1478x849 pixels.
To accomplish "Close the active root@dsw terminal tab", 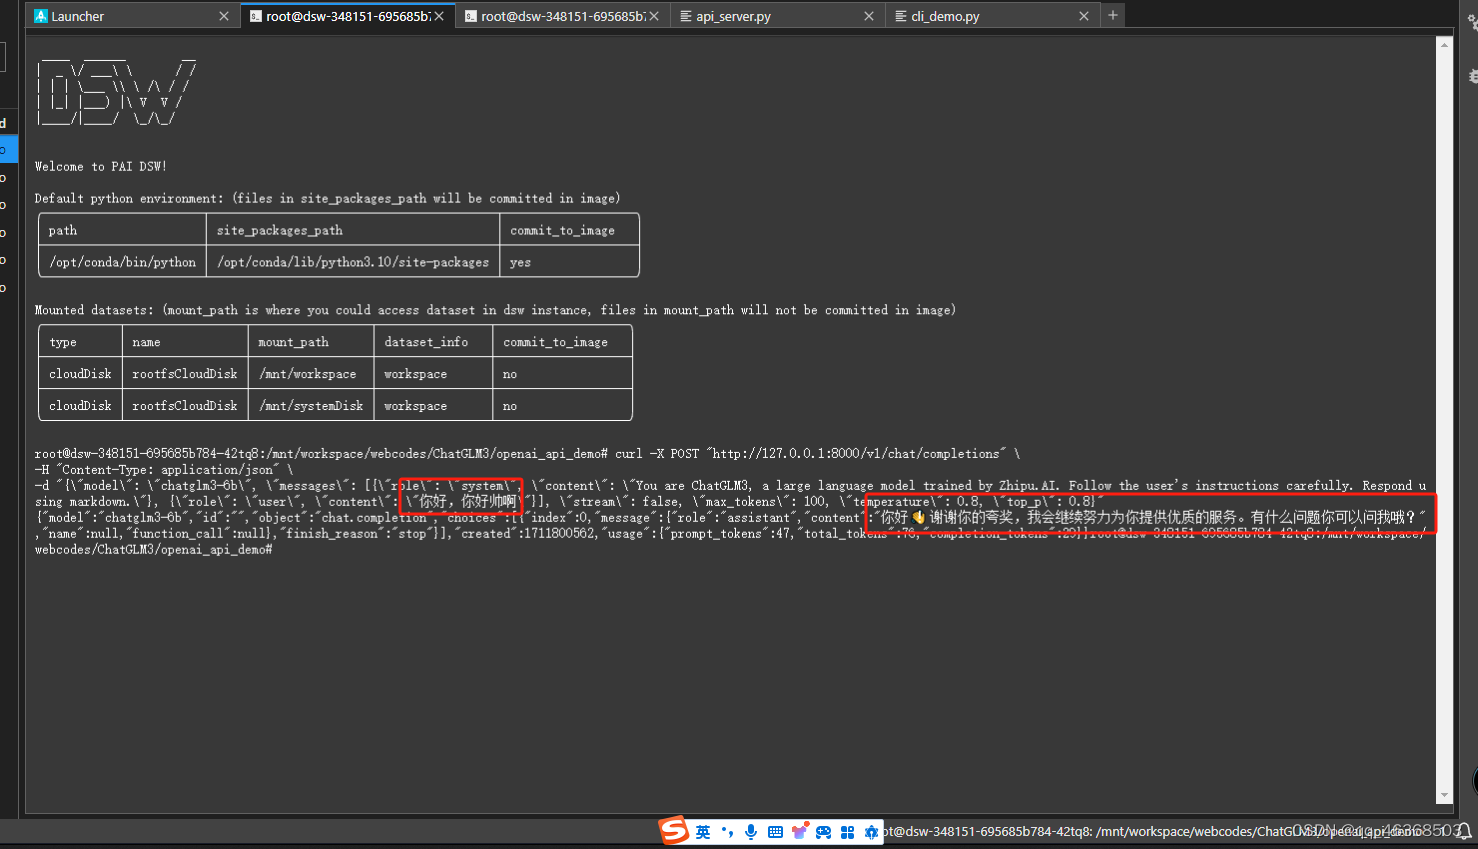I will [x=439, y=16].
